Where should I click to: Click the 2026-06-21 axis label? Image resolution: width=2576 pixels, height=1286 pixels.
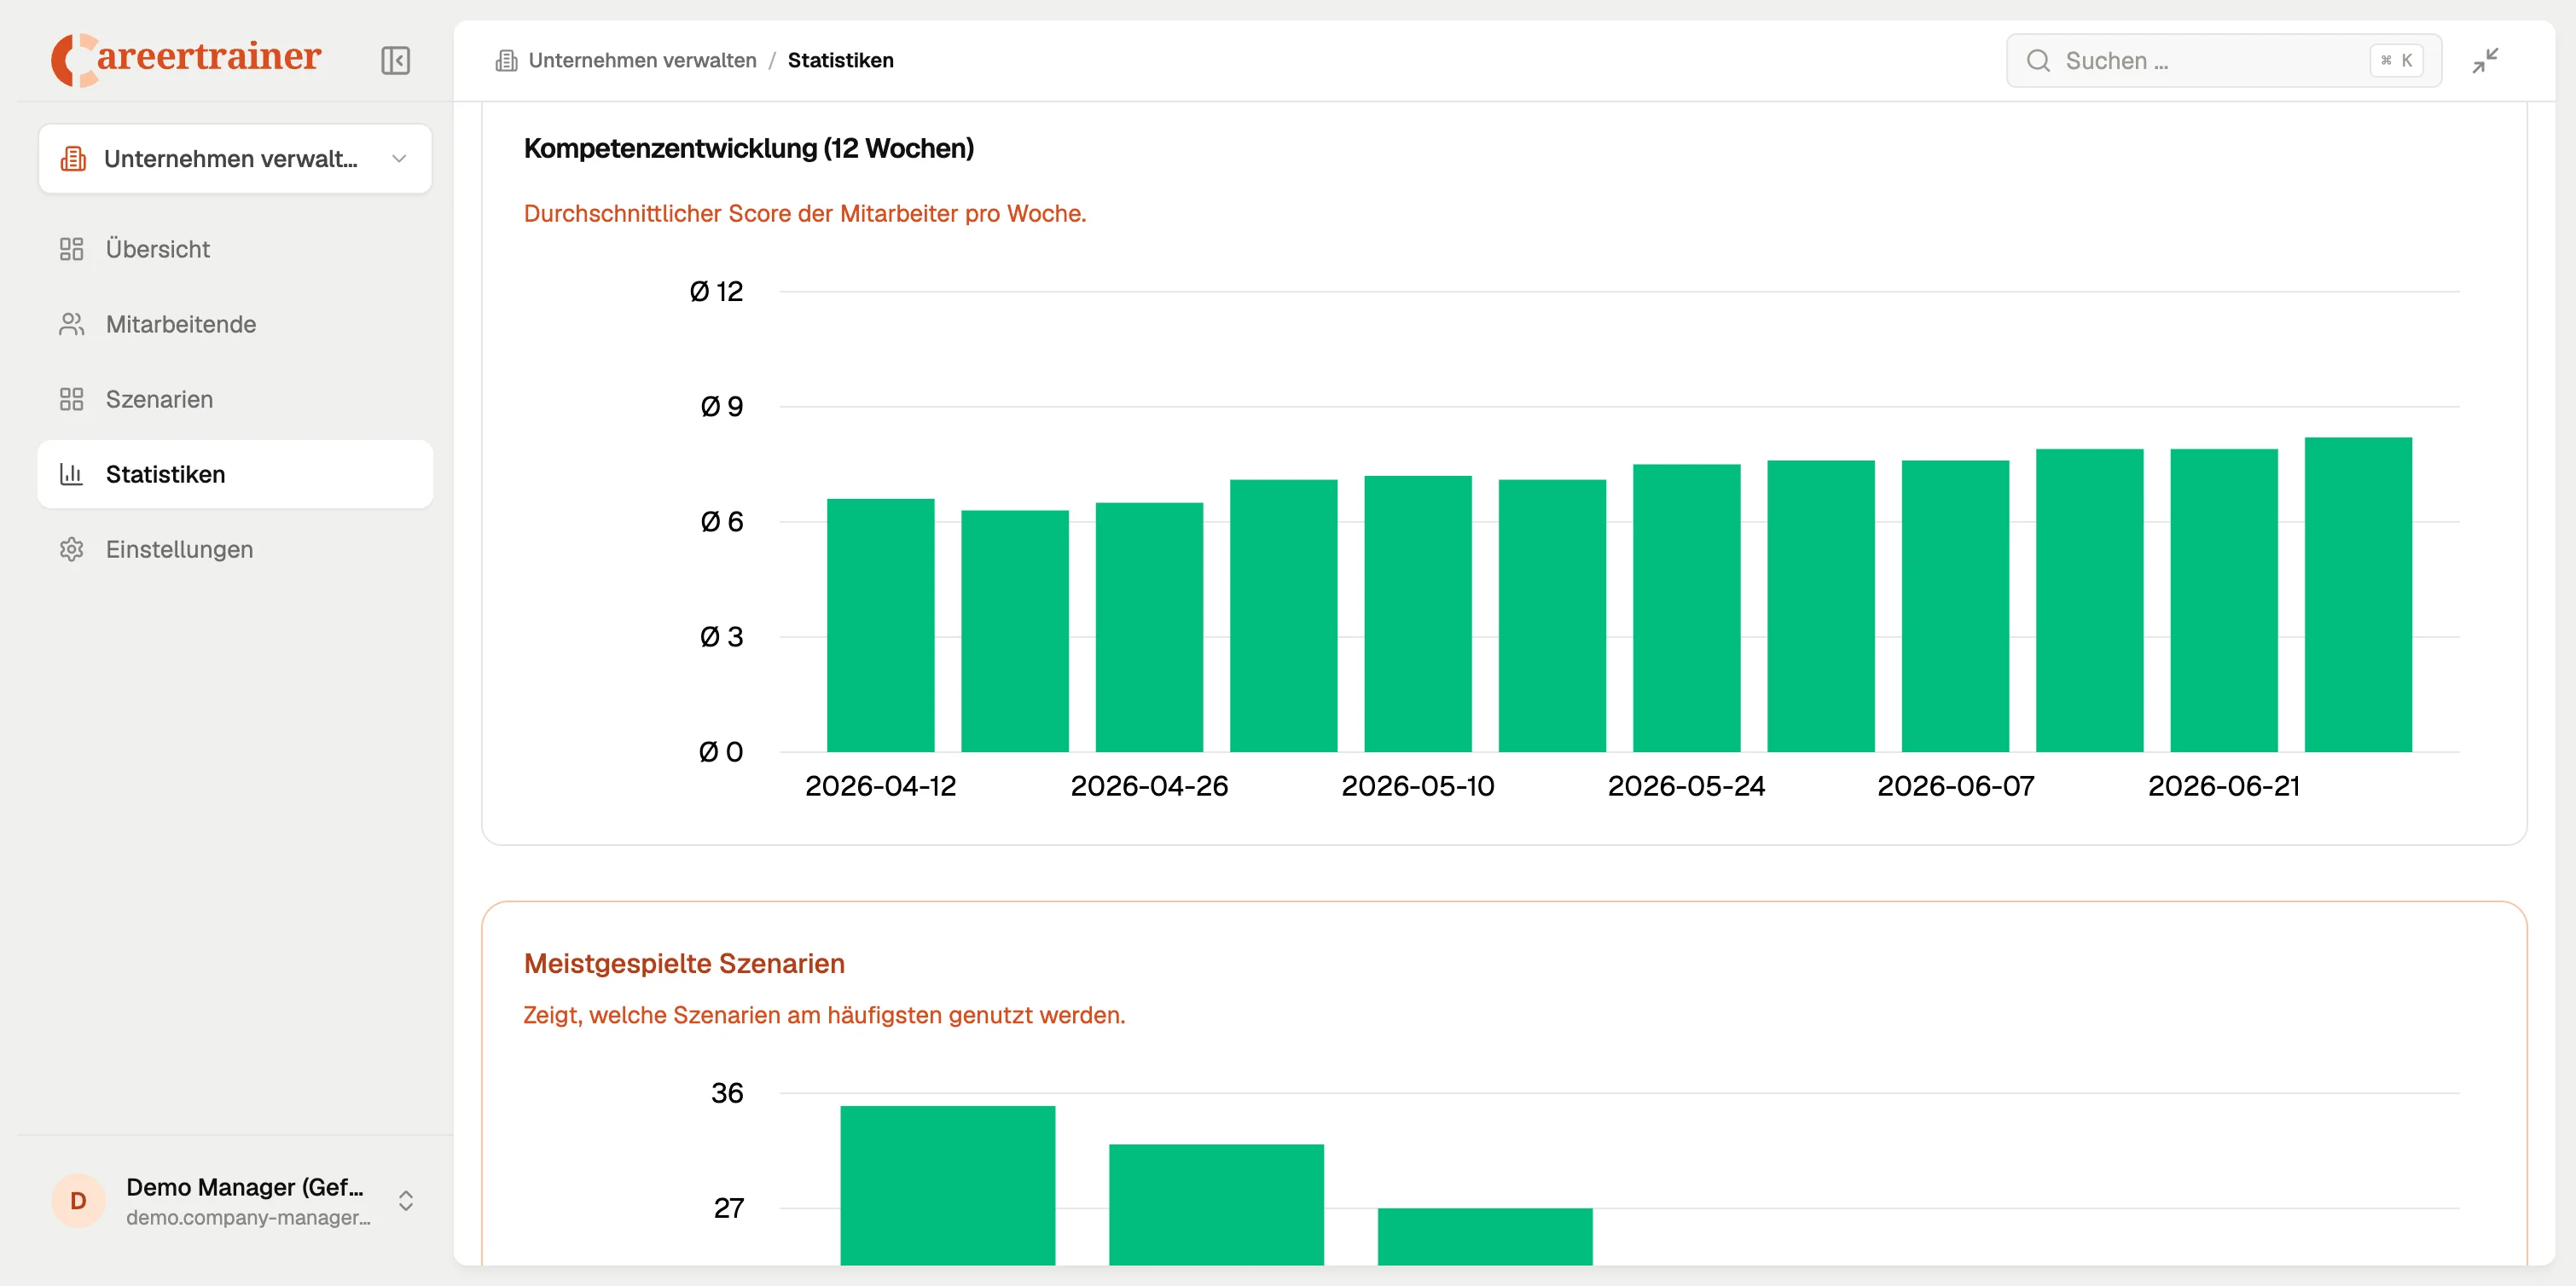[2223, 786]
